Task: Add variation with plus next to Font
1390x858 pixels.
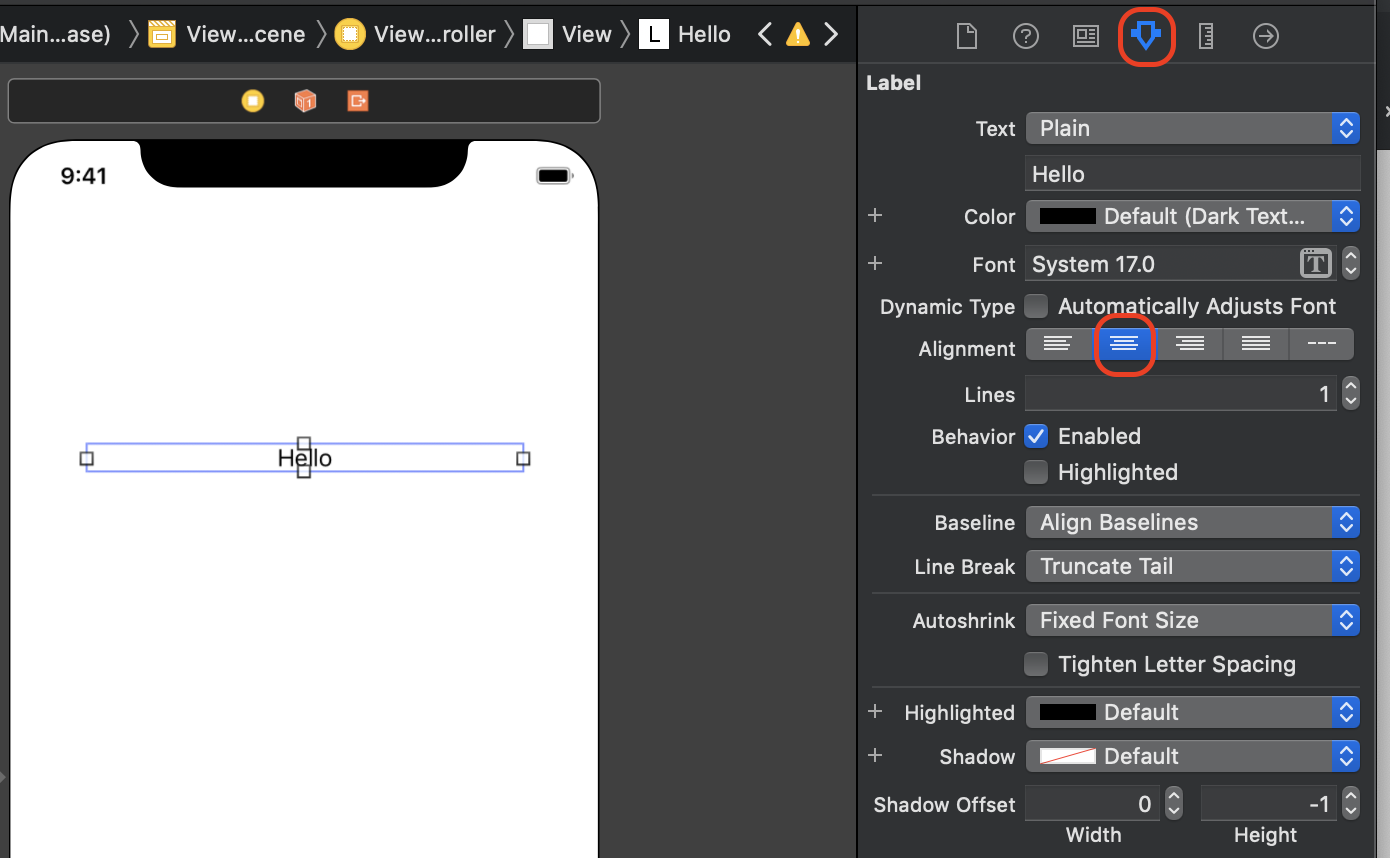Action: (875, 263)
